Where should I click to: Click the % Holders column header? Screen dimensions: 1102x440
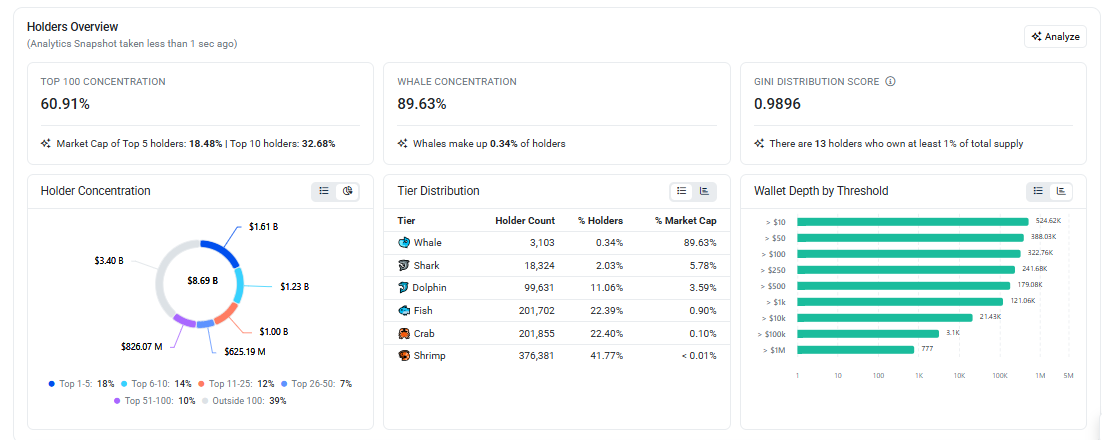click(600, 221)
